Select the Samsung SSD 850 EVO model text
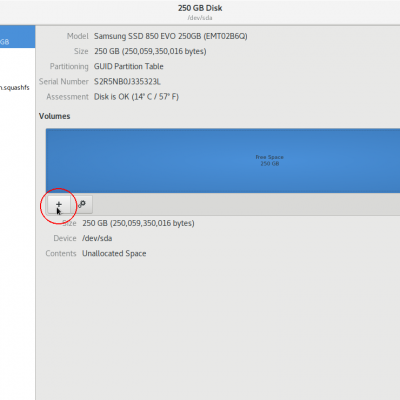The width and height of the screenshot is (400, 400). [171, 36]
